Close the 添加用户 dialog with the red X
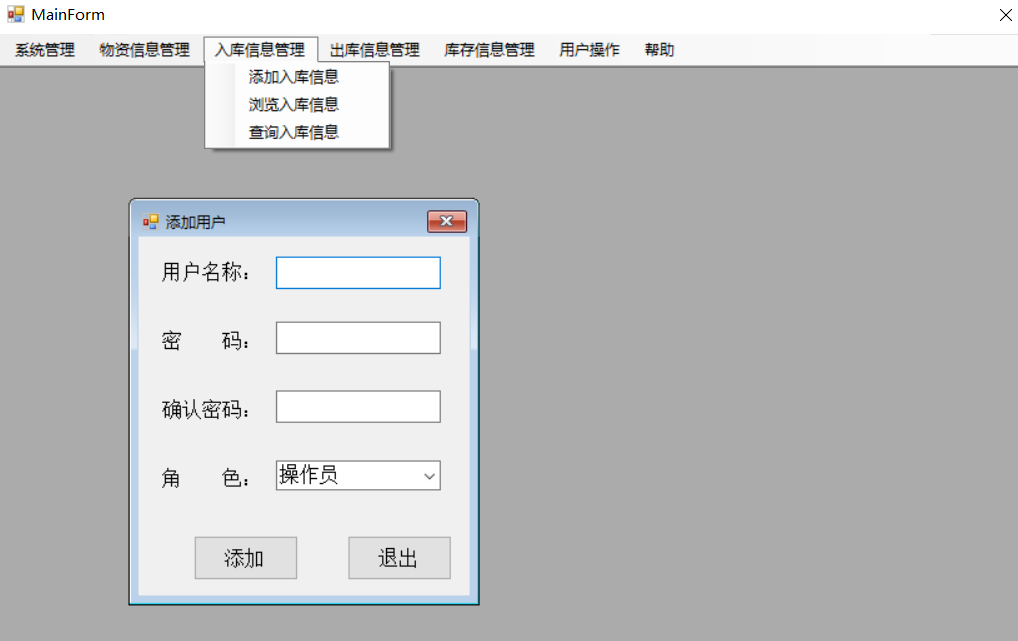The image size is (1018, 641). click(445, 221)
